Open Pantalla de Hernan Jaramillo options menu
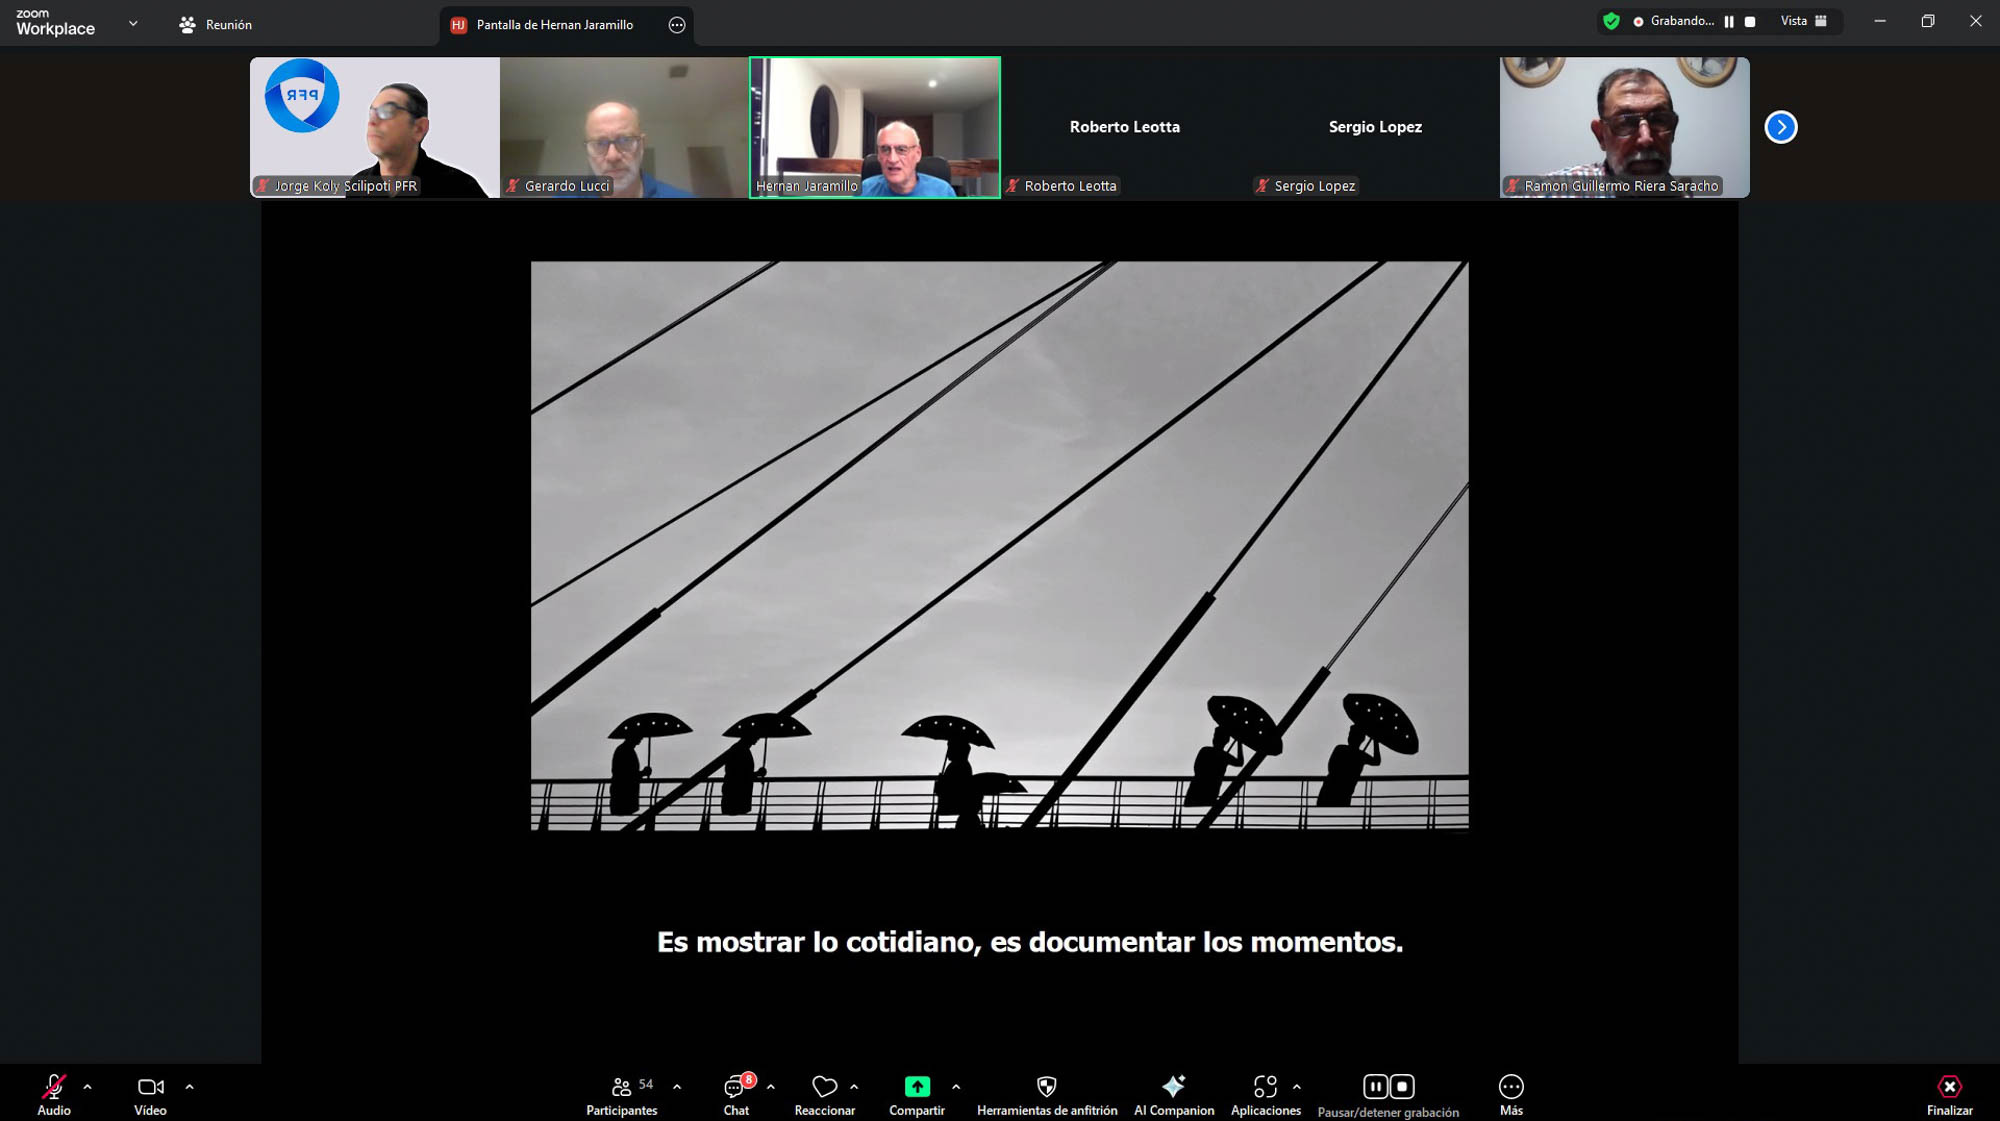The height and width of the screenshot is (1121, 2000). click(x=677, y=25)
